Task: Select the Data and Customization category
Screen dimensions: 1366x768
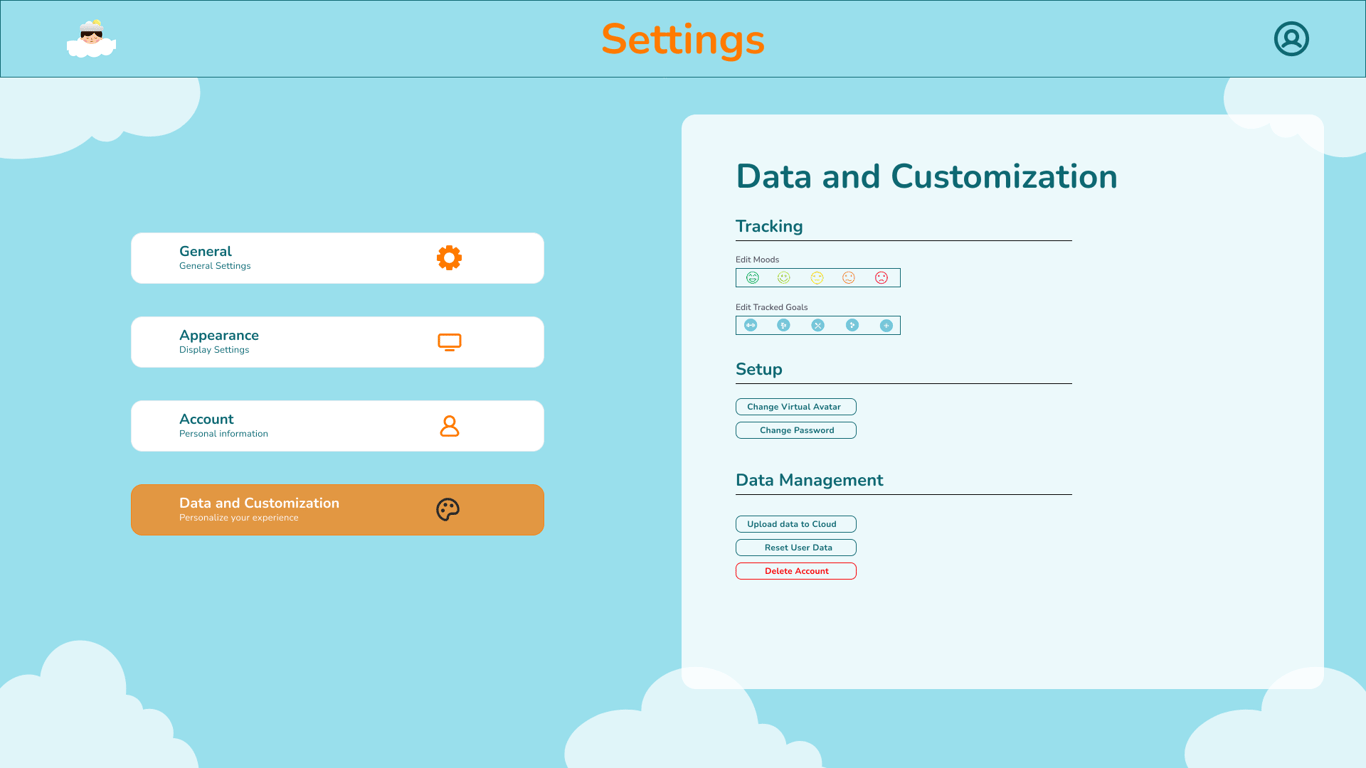Action: (x=337, y=510)
